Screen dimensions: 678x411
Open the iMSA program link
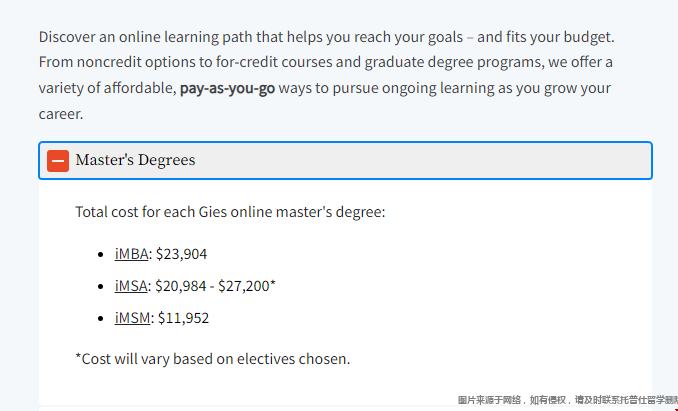click(x=131, y=286)
